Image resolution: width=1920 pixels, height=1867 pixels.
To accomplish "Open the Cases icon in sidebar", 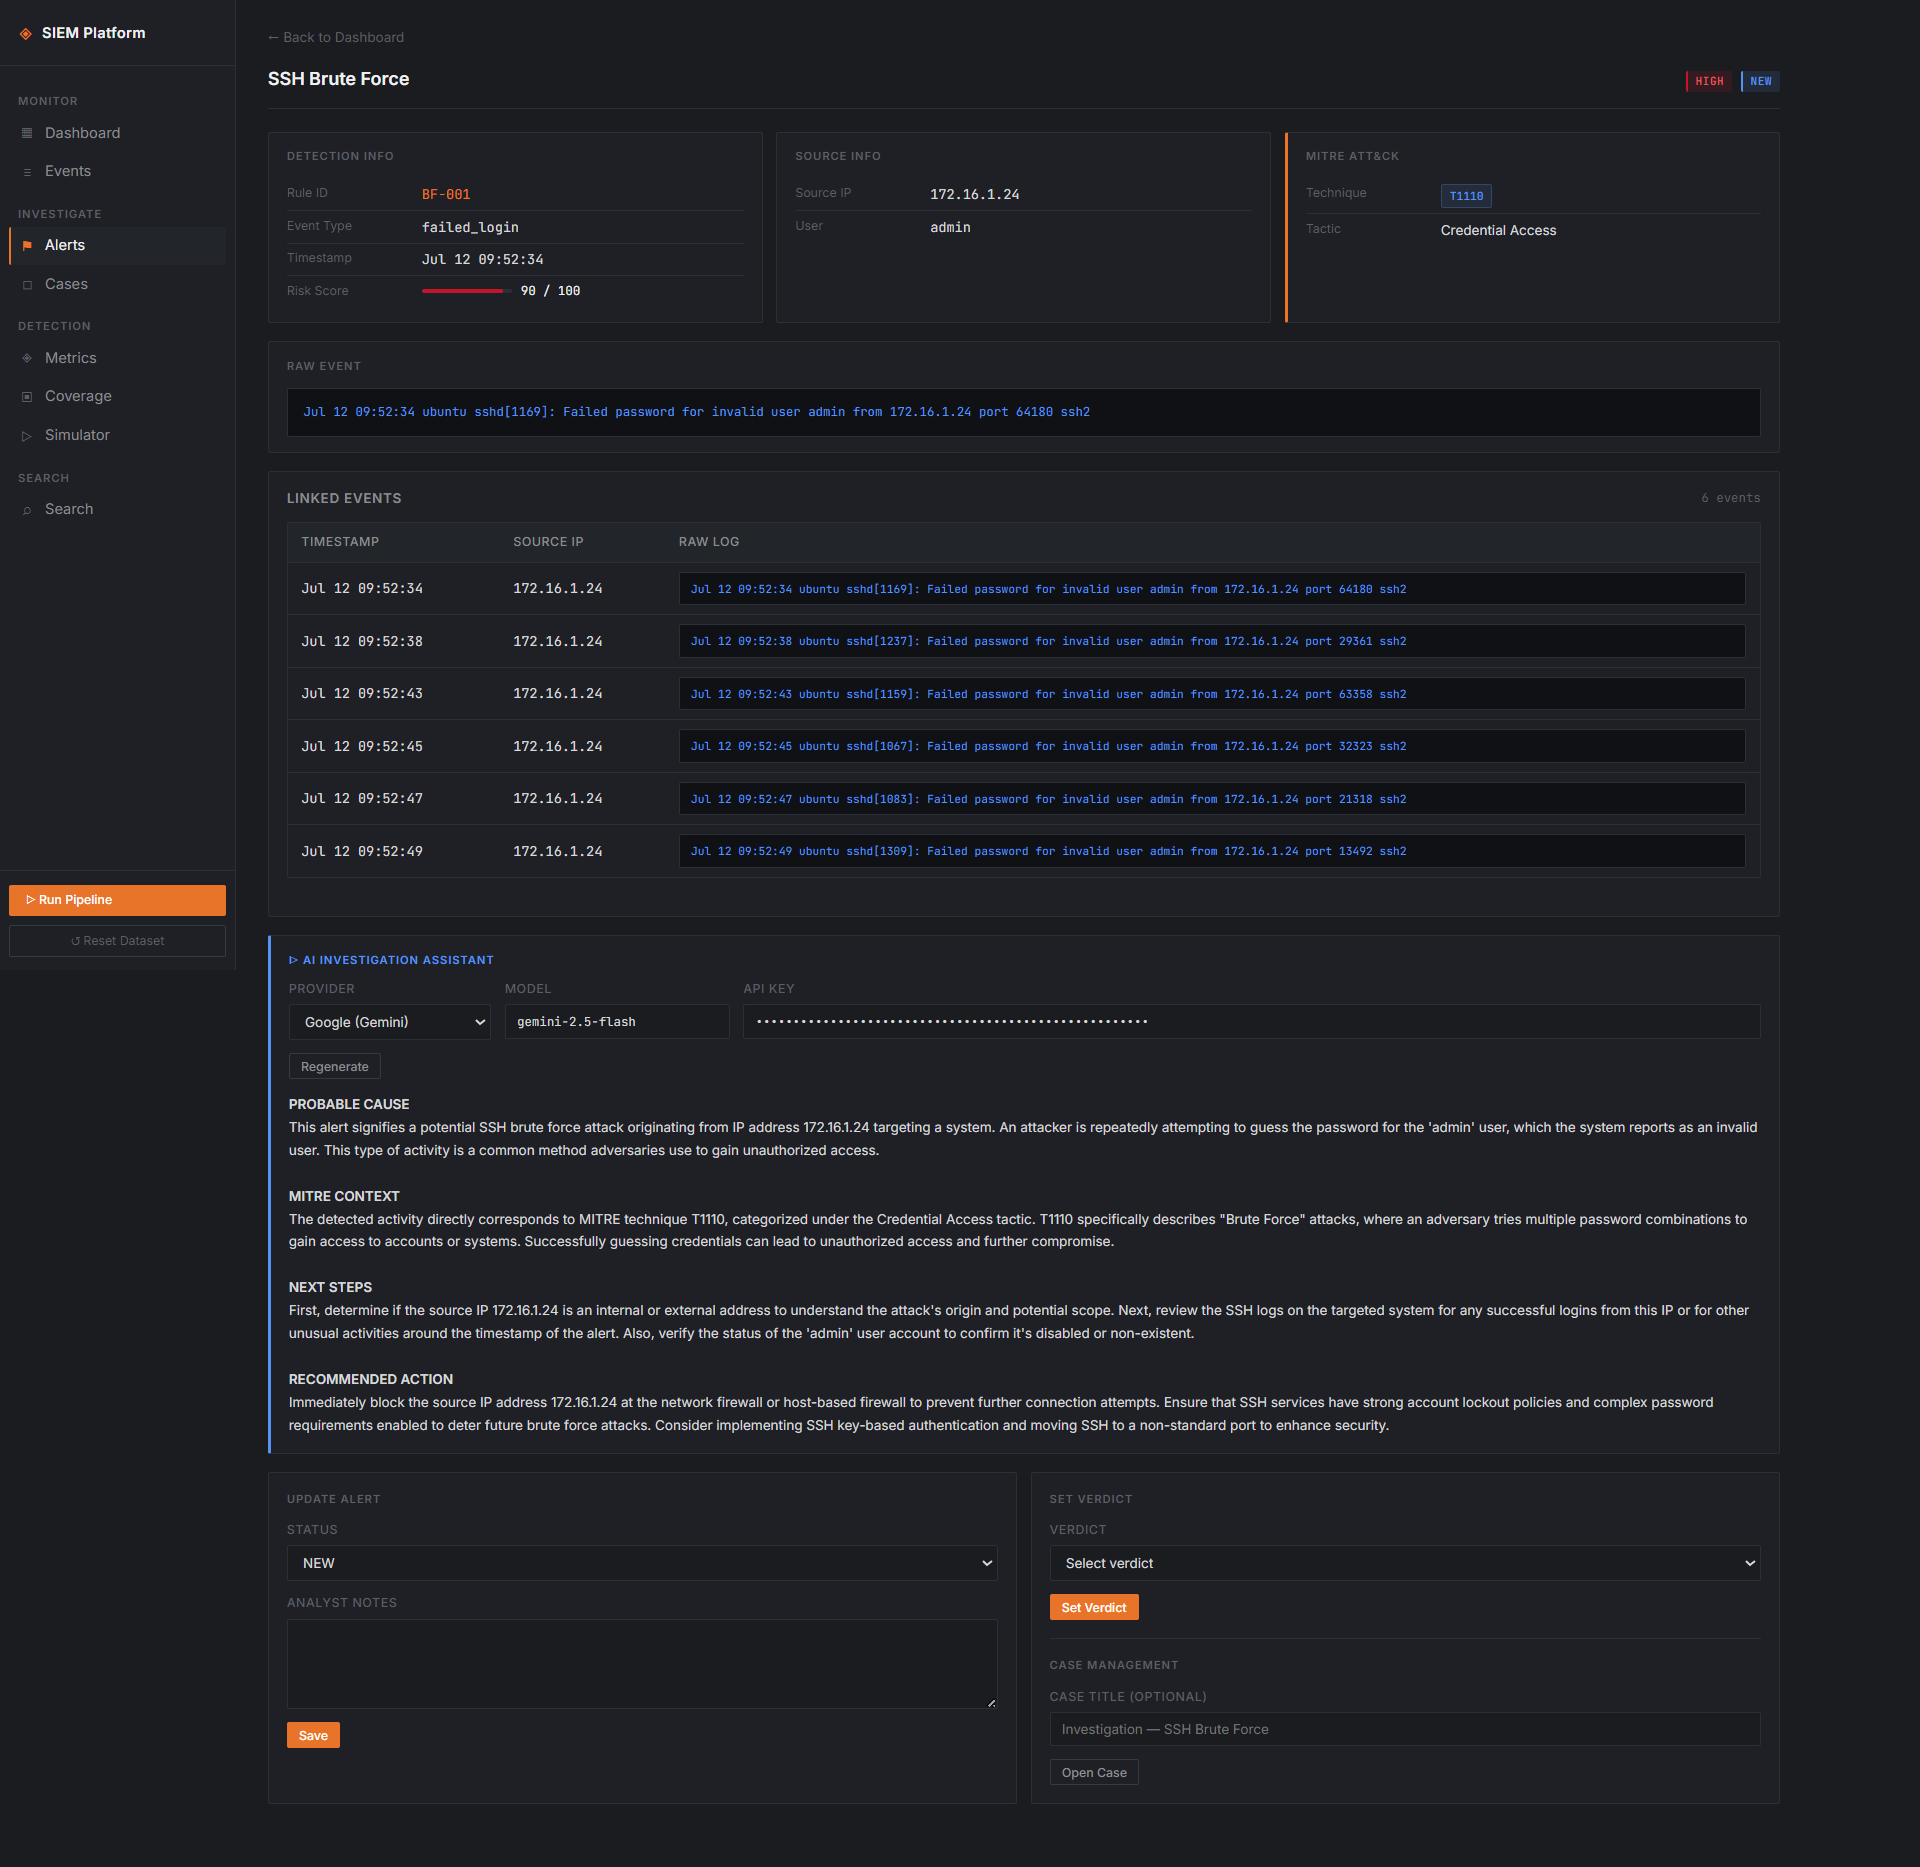I will point(27,285).
